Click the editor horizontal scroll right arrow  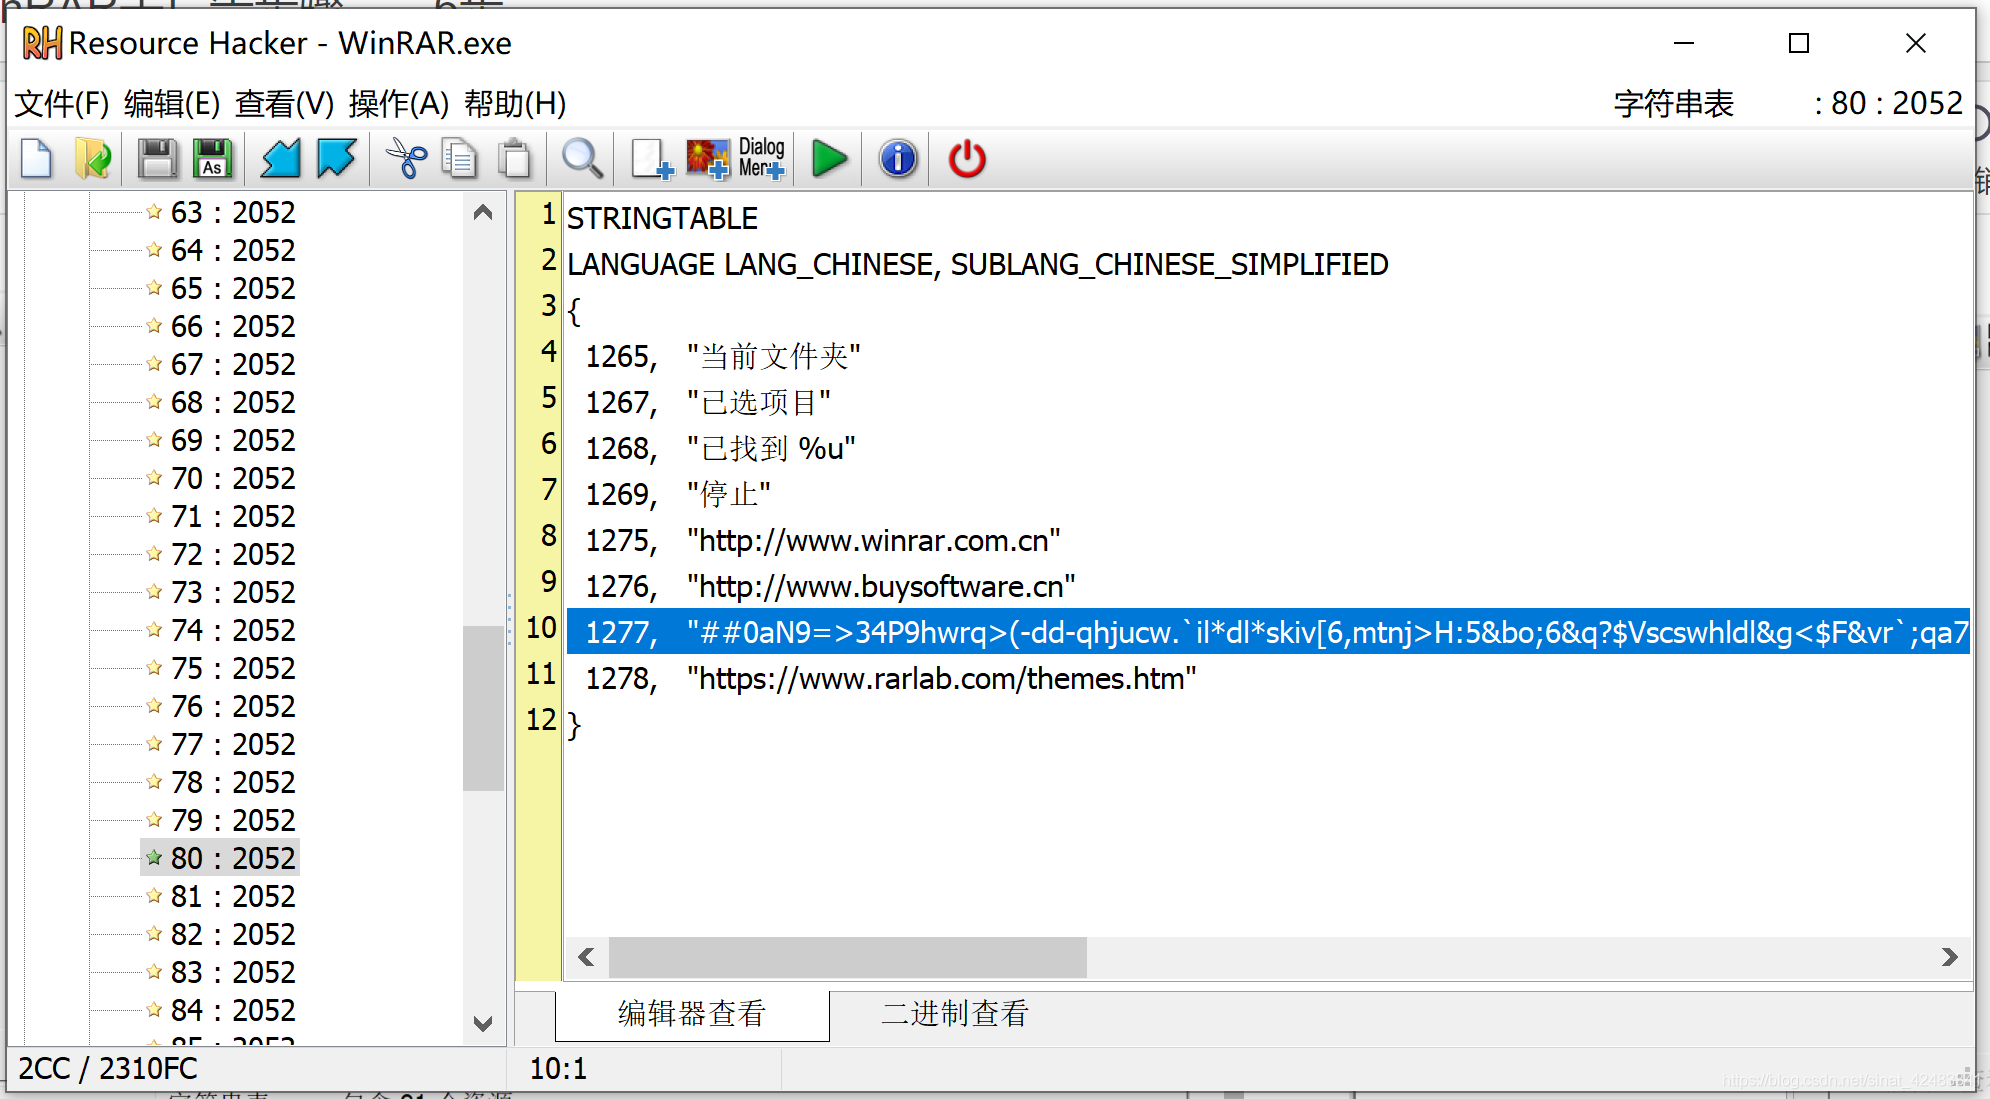pyautogui.click(x=1949, y=957)
